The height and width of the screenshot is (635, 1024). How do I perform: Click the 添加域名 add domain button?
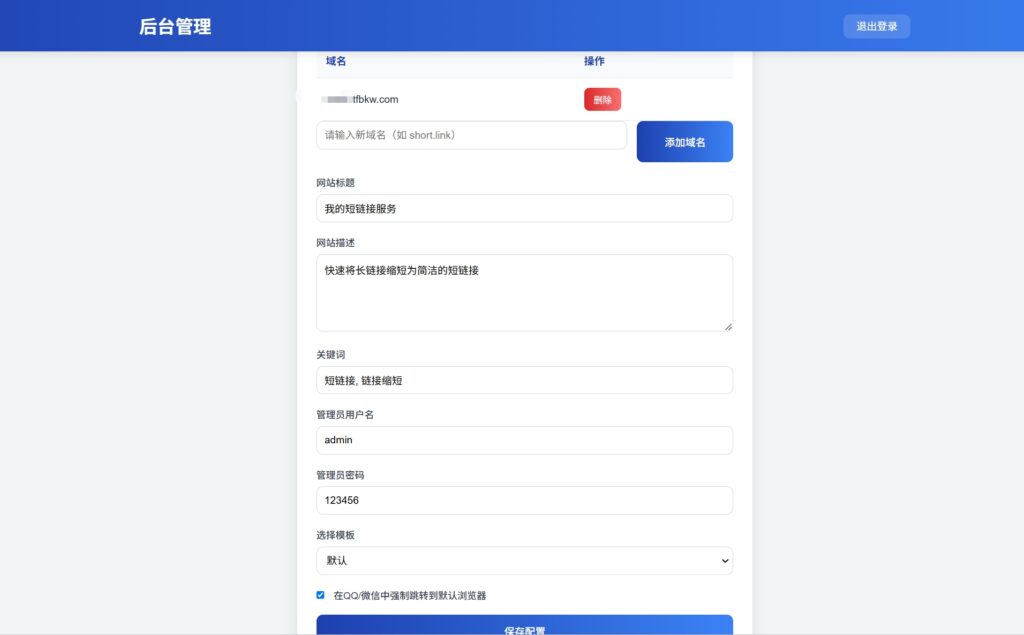(x=684, y=141)
